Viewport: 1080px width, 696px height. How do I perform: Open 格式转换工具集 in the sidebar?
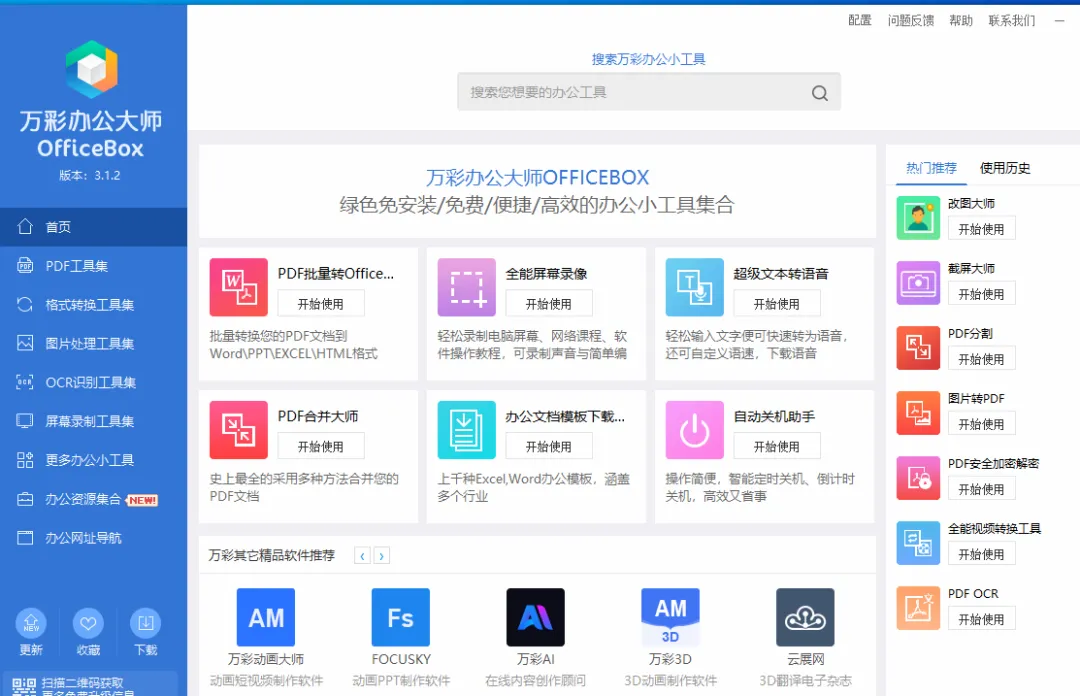coord(94,305)
